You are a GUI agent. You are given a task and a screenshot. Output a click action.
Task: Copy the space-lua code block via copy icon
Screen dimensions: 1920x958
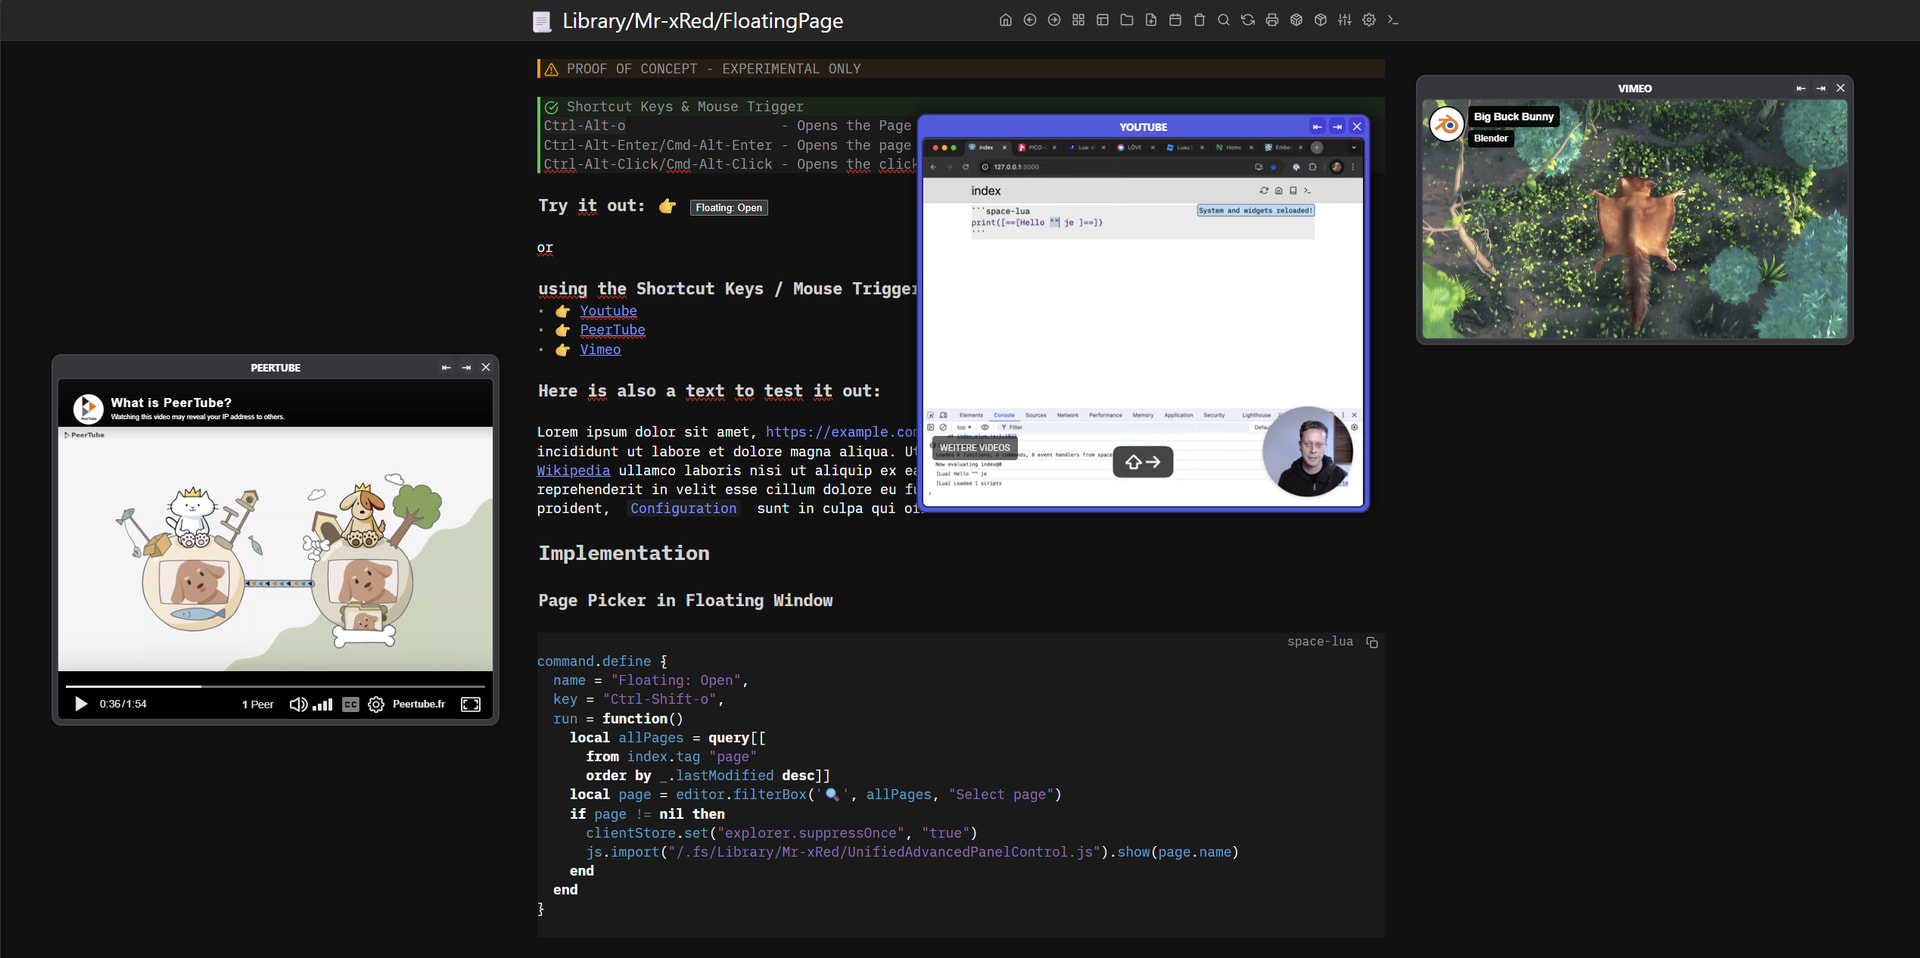coord(1371,642)
